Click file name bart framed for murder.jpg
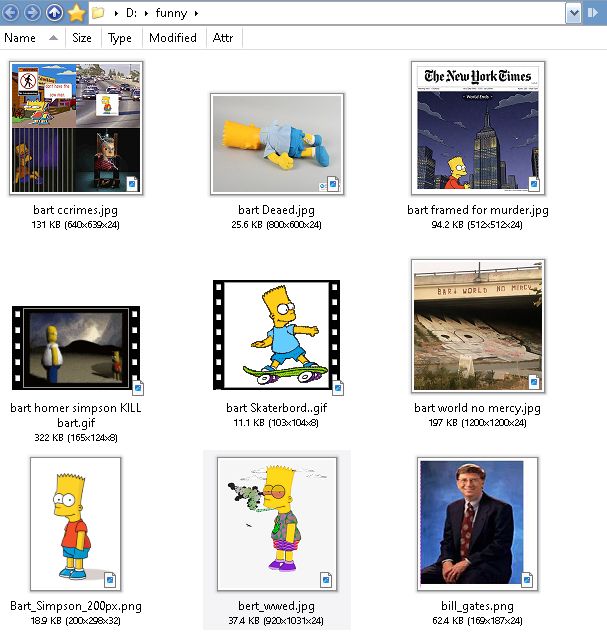This screenshot has width=607, height=636. pyautogui.click(x=478, y=210)
